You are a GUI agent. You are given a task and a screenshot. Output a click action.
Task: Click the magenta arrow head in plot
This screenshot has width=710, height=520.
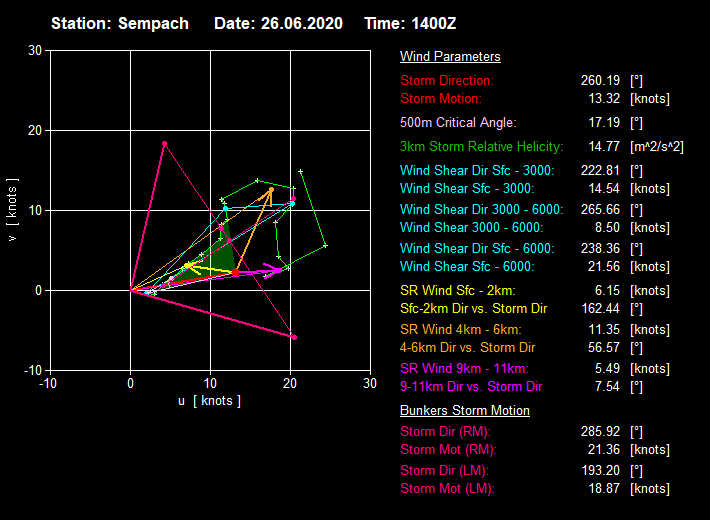277,269
